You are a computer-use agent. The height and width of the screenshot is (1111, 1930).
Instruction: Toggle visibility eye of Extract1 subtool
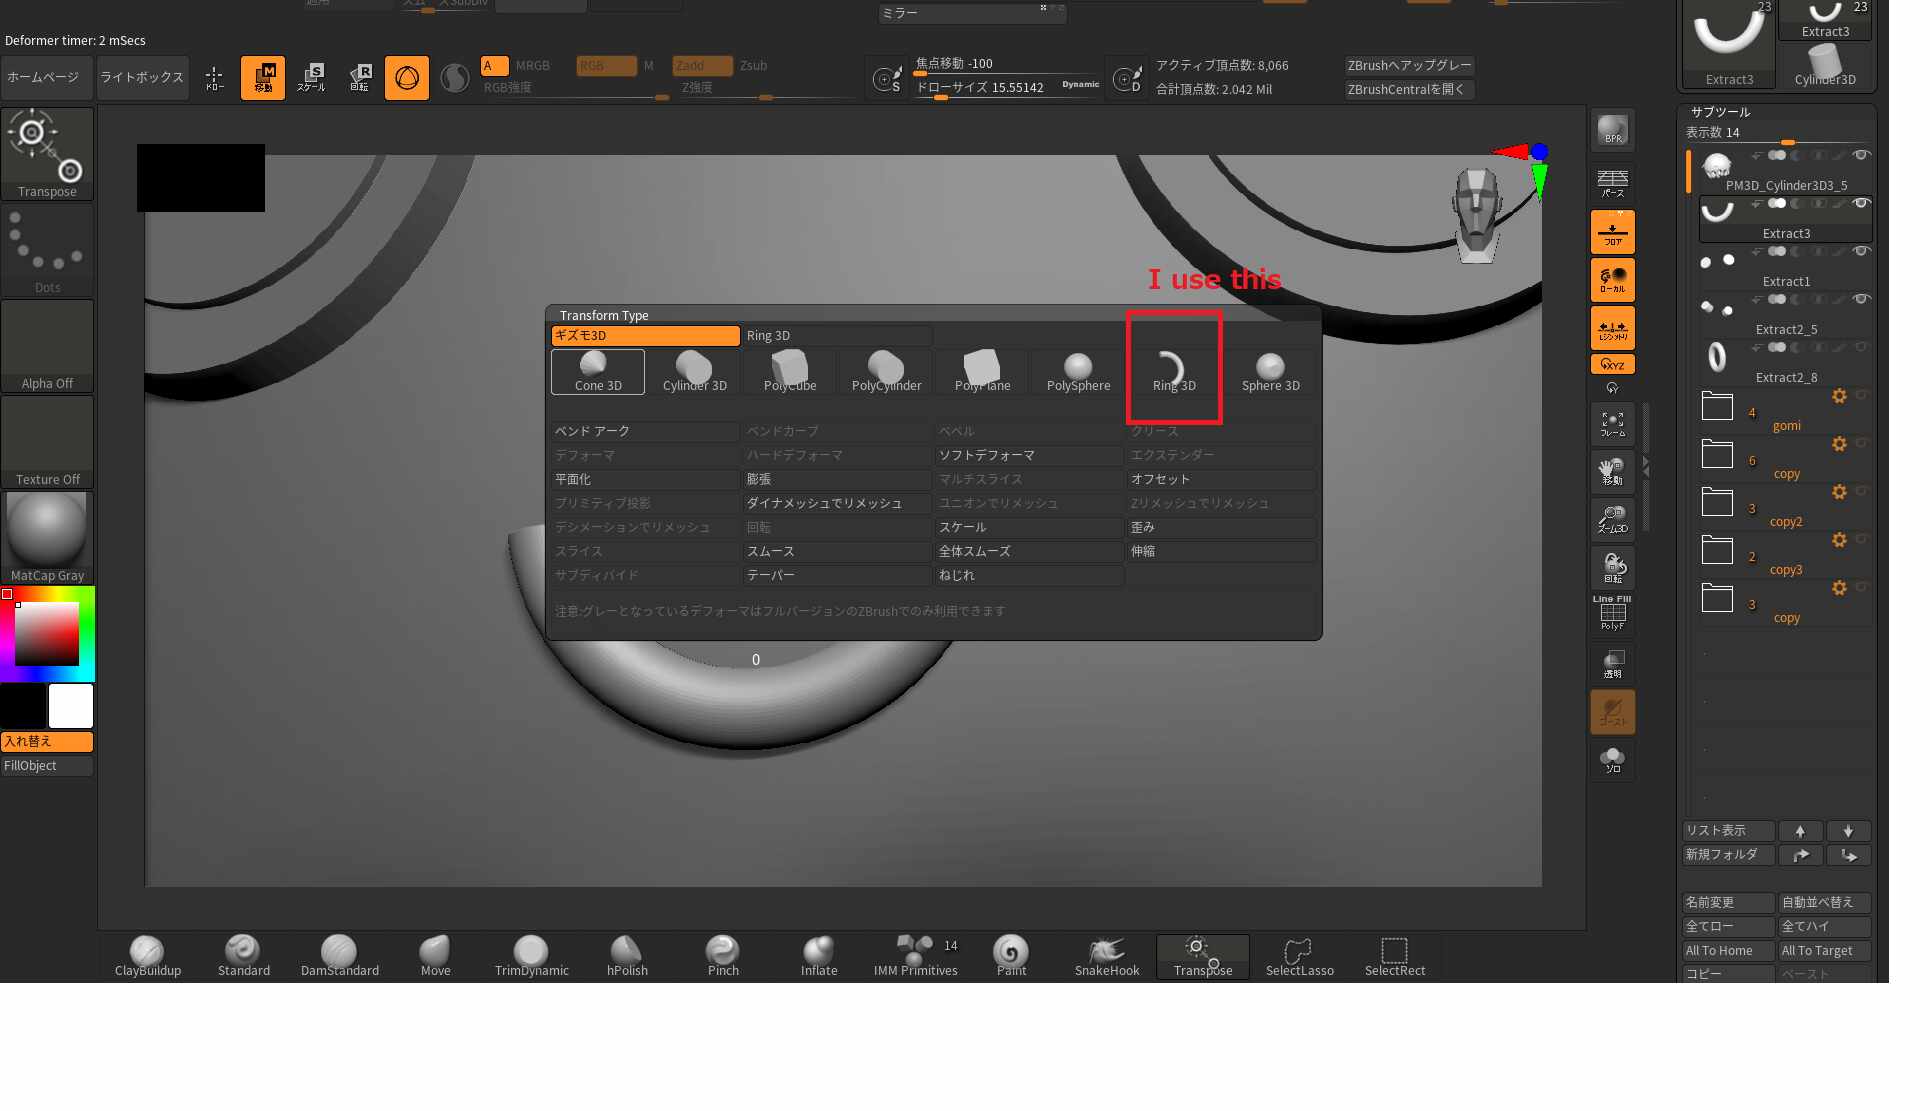click(x=1860, y=251)
